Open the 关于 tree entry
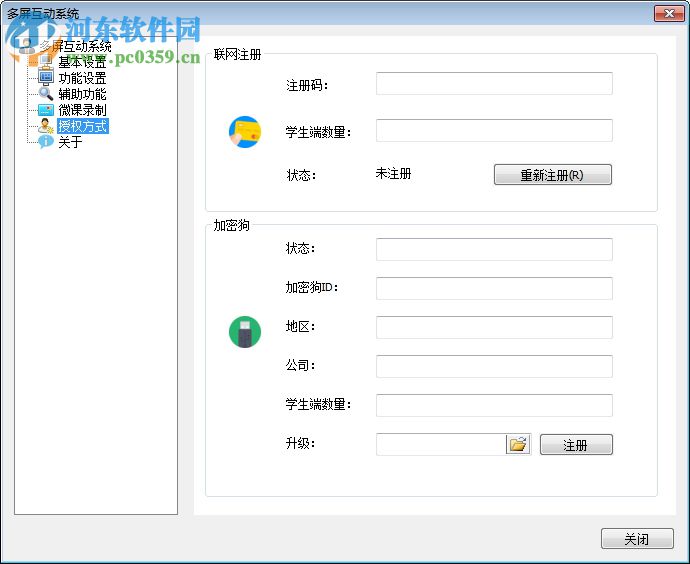 point(70,142)
